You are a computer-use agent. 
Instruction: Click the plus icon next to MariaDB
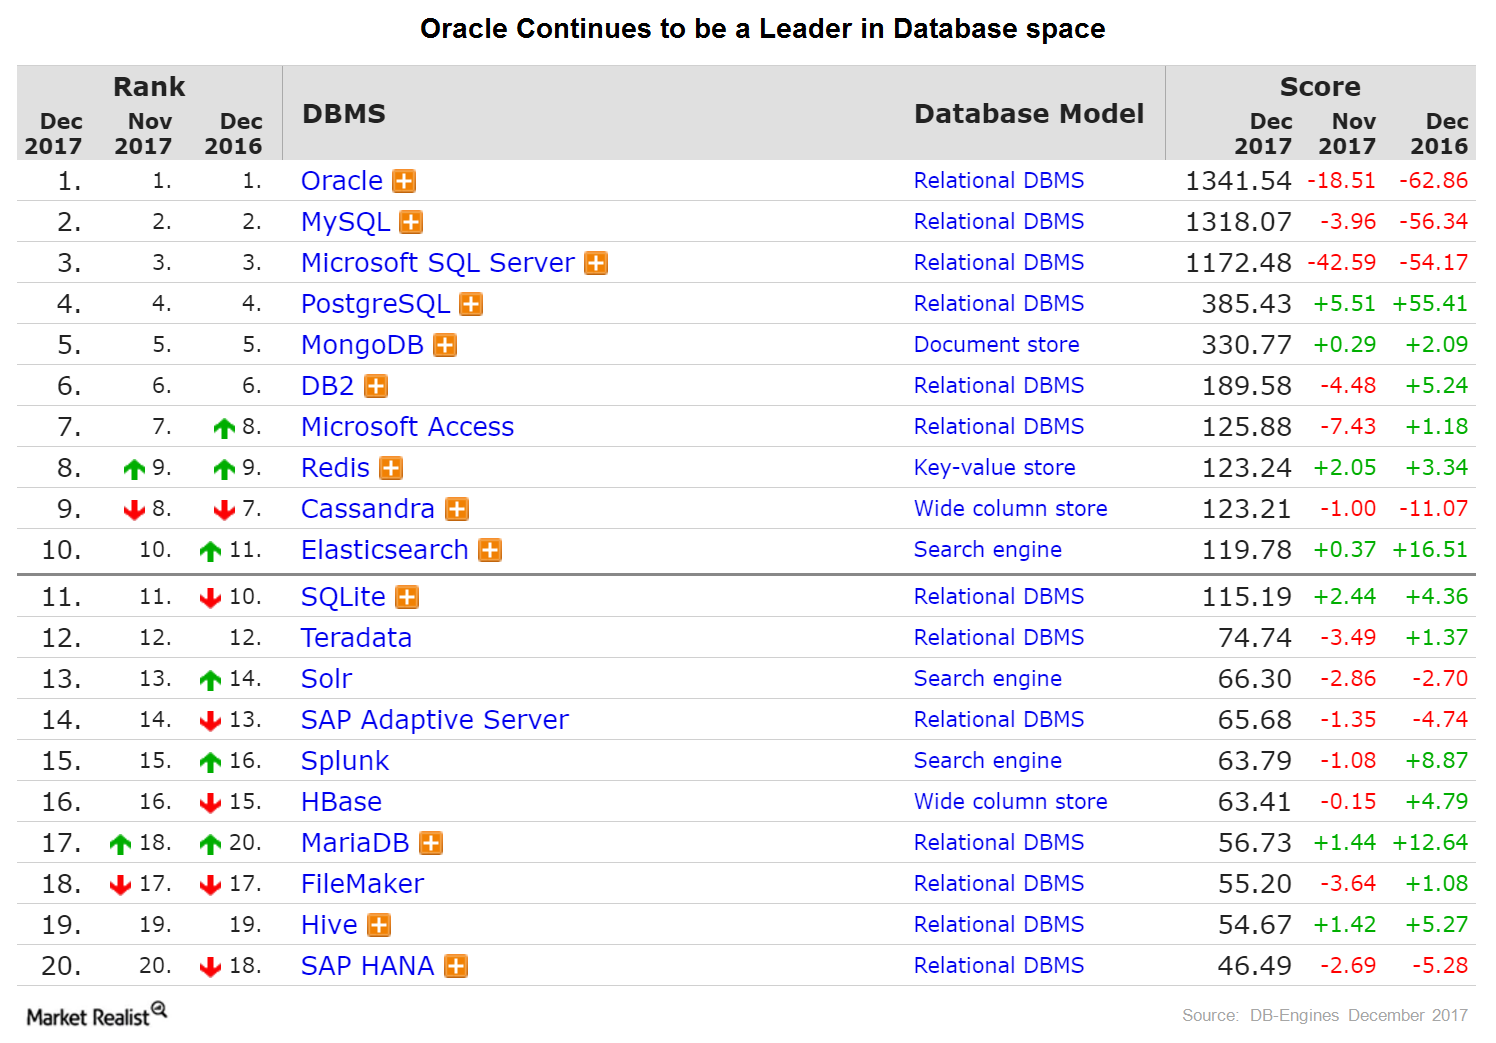431,843
